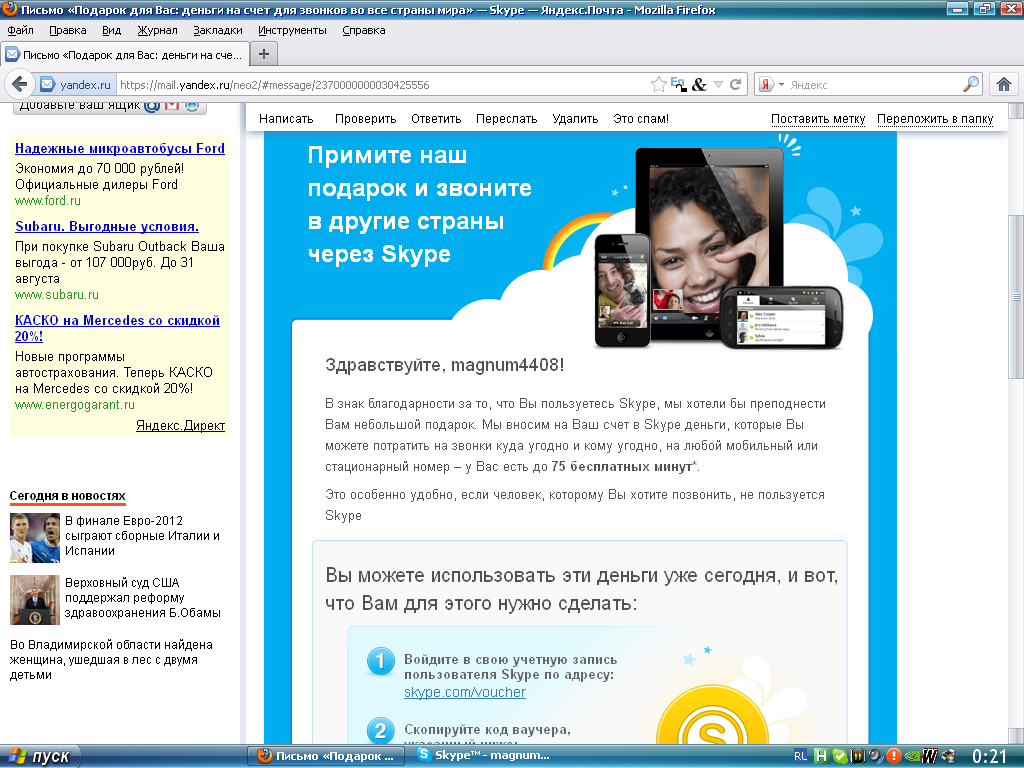Open news 'Во Владимирской области найдена женщина'
This screenshot has width=1024, height=768.
coord(111,660)
